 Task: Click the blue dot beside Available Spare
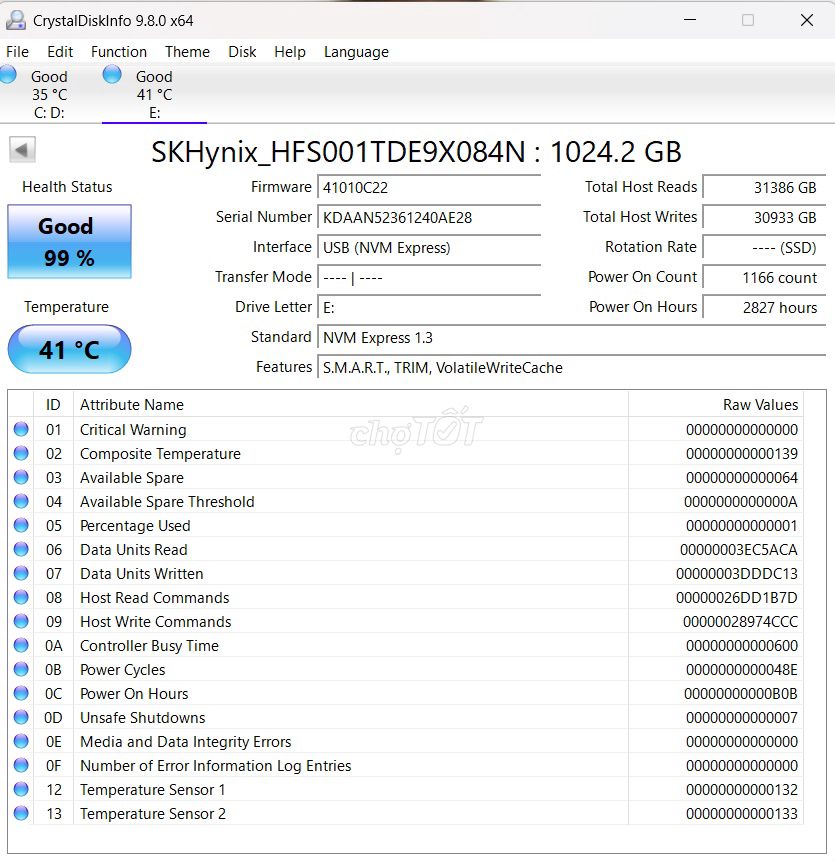22,477
